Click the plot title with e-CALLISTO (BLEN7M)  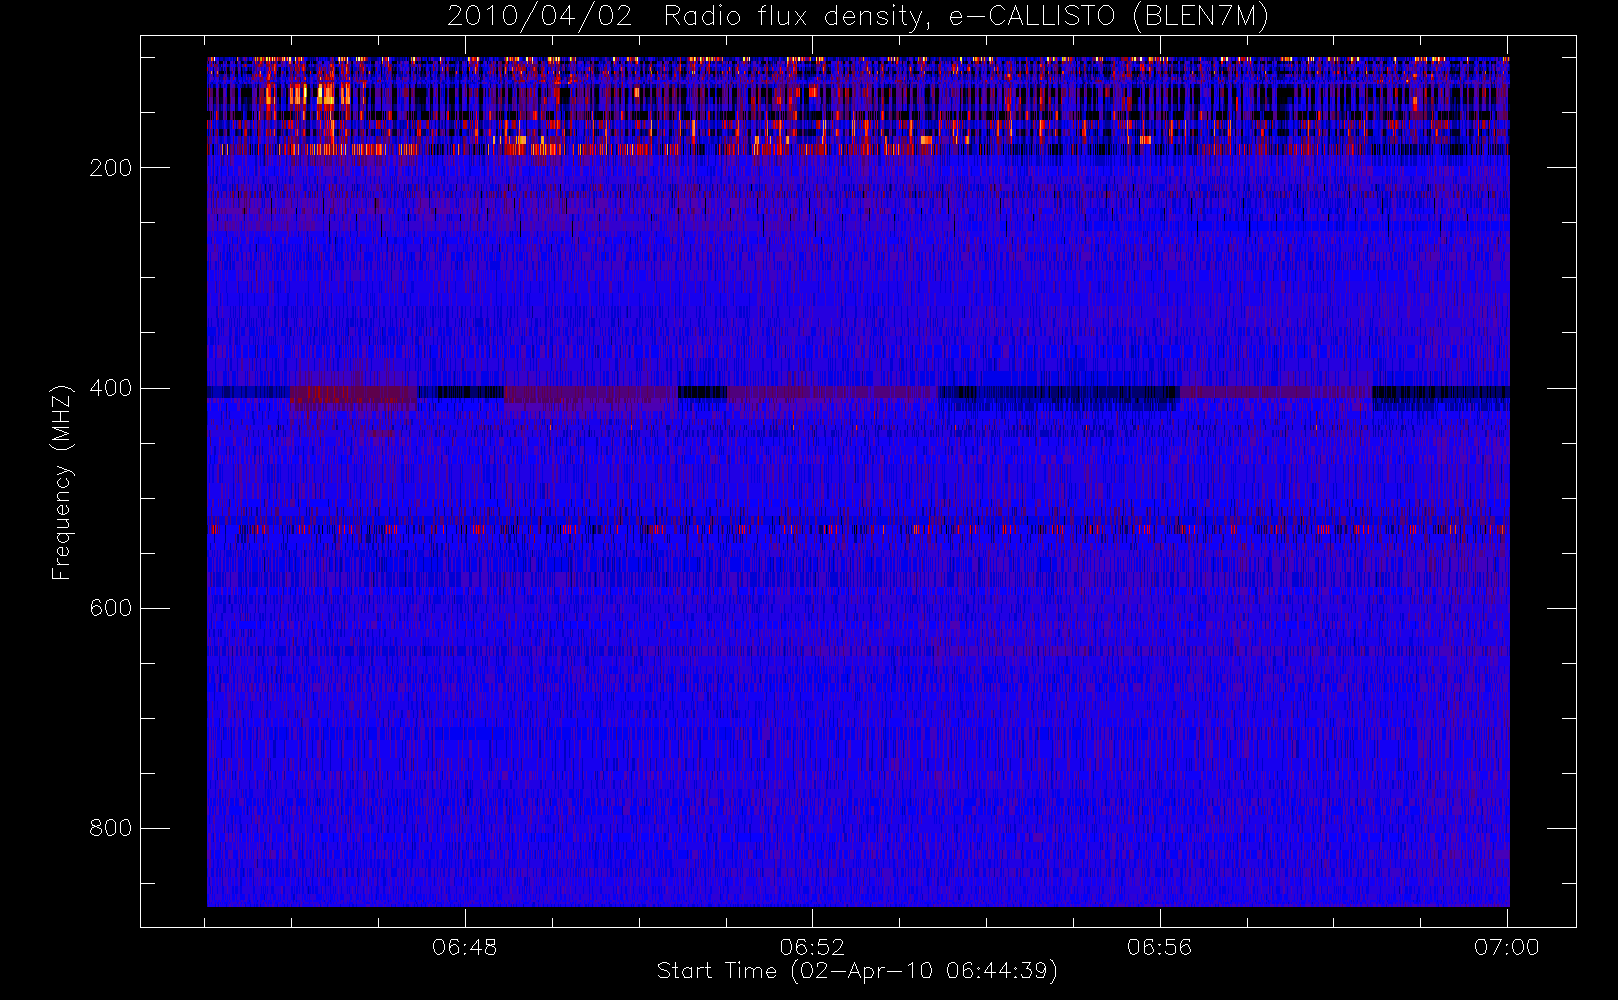coord(858,17)
